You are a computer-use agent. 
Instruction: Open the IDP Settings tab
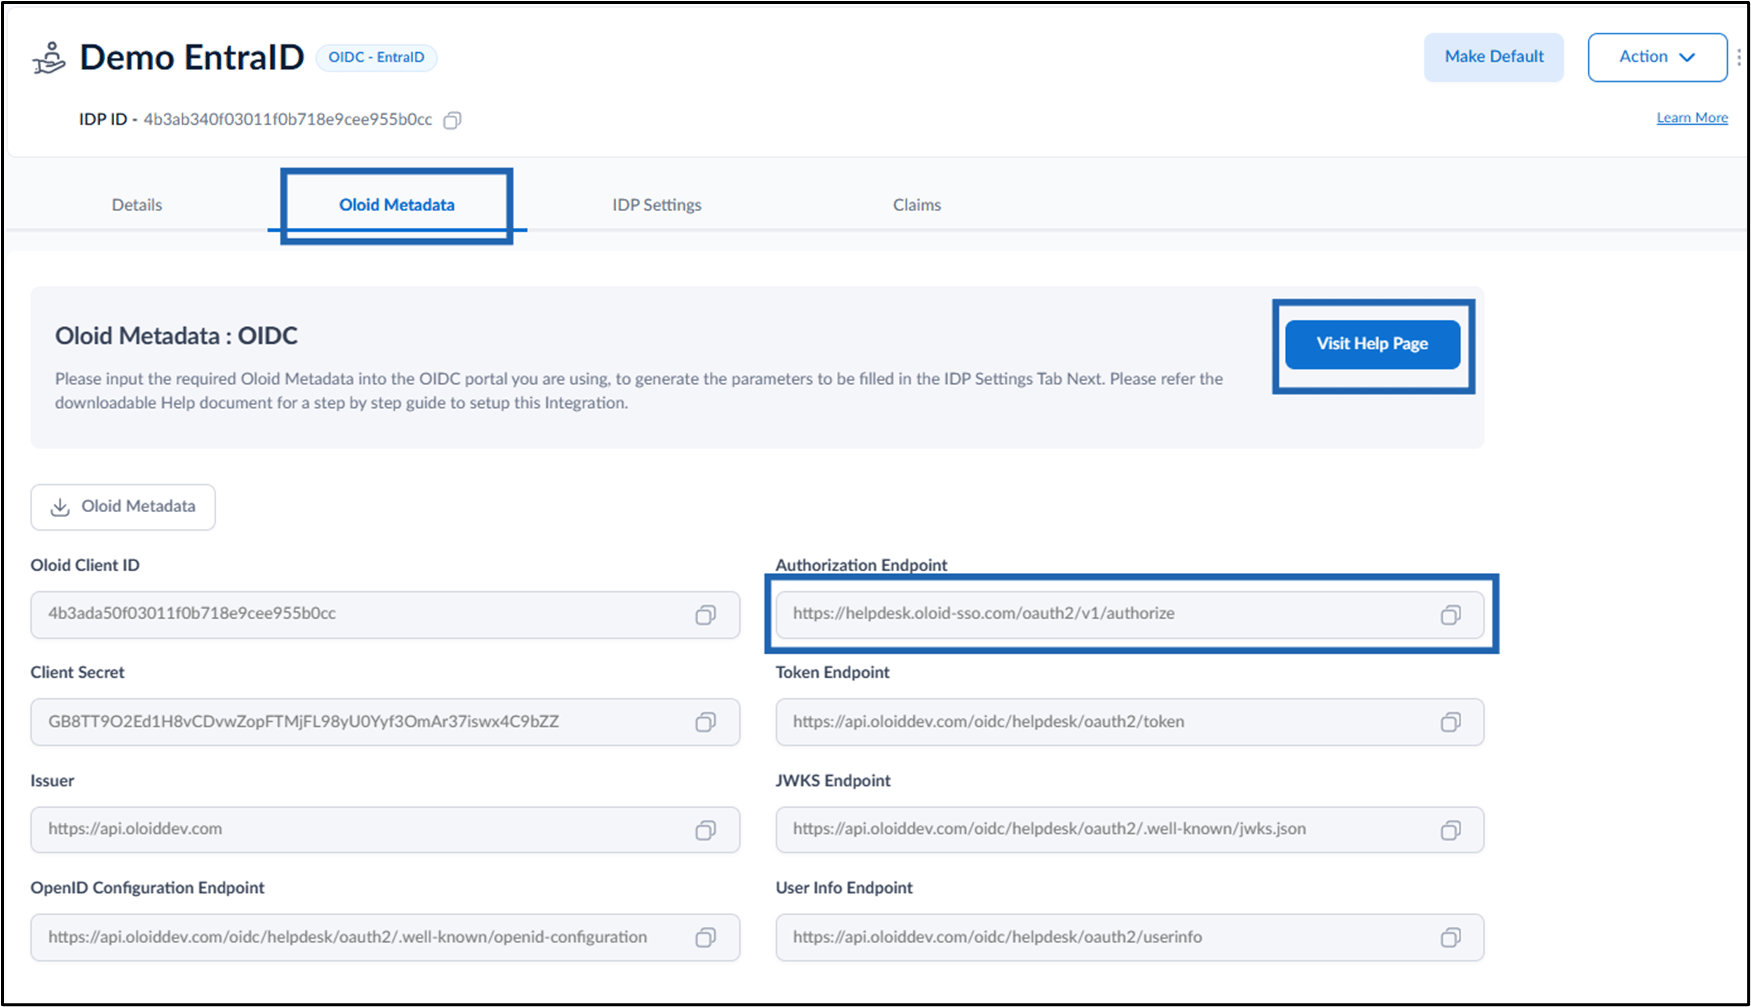coord(657,205)
